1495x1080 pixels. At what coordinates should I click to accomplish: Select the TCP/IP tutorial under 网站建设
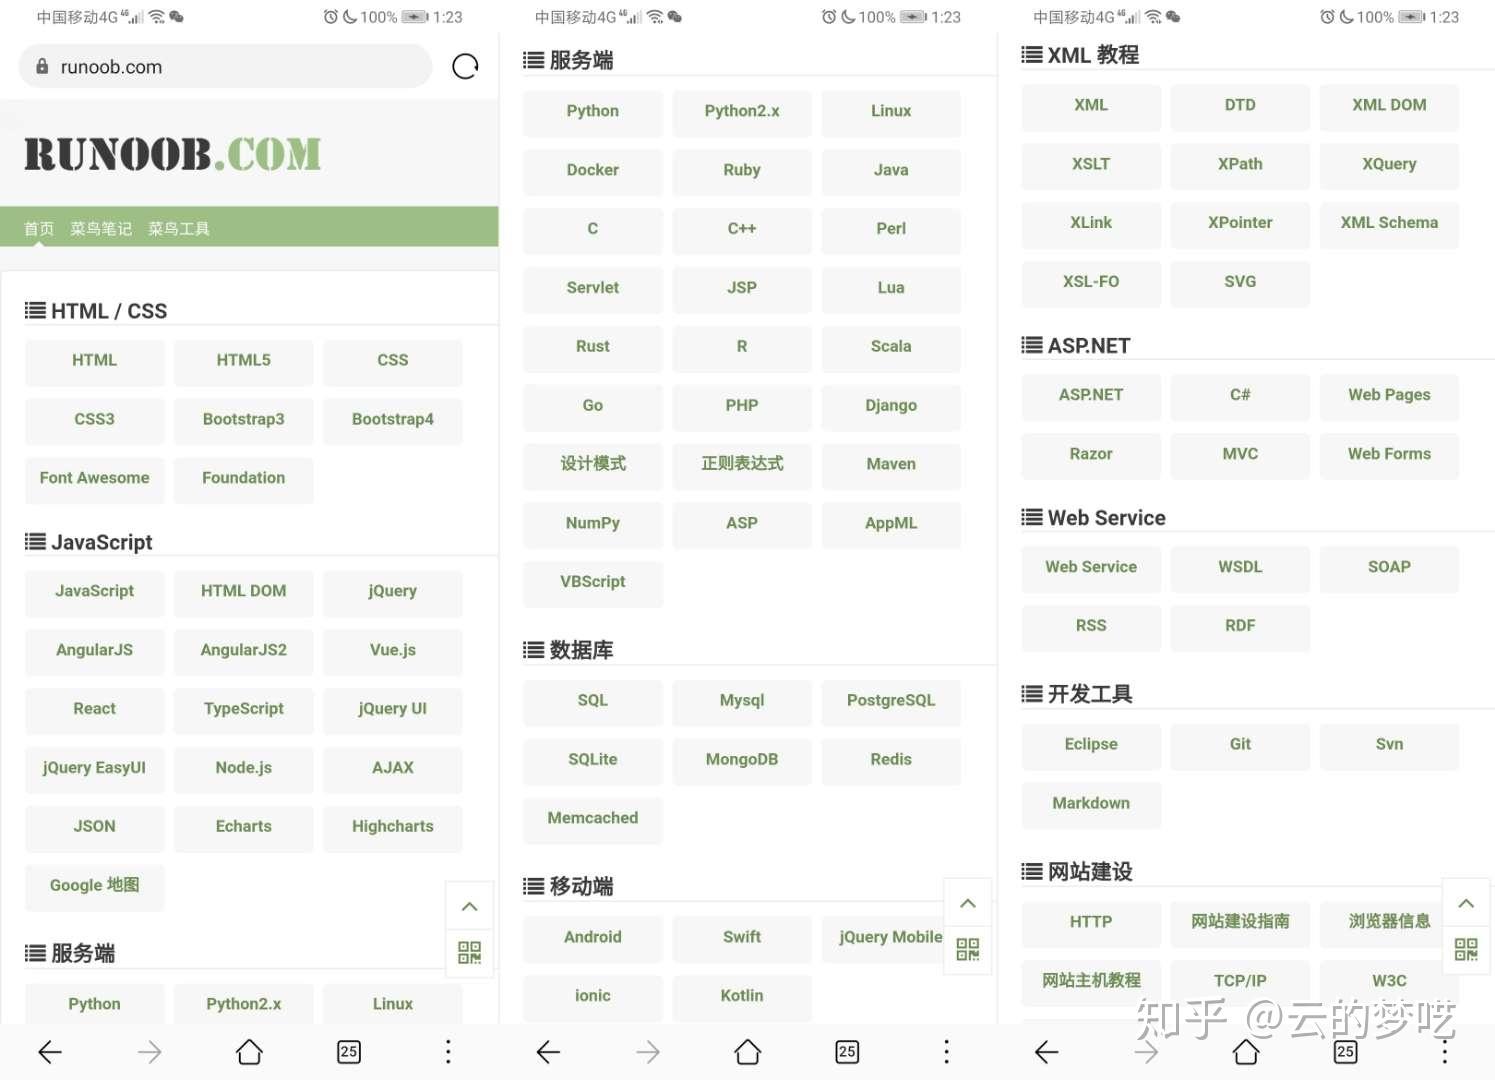click(1240, 980)
